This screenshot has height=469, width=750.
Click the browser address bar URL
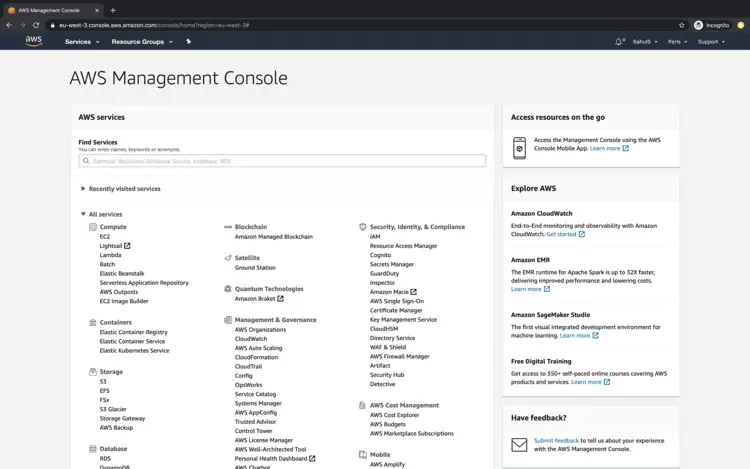pos(154,25)
